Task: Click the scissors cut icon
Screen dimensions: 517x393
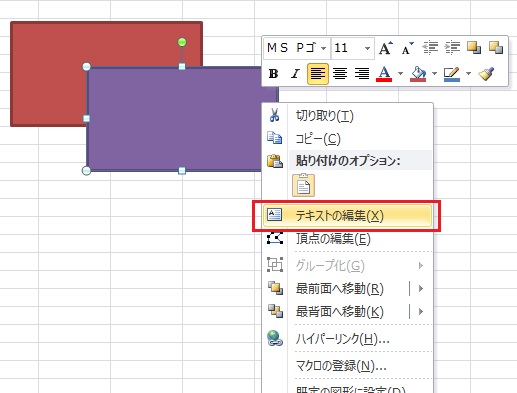Action: pos(275,115)
